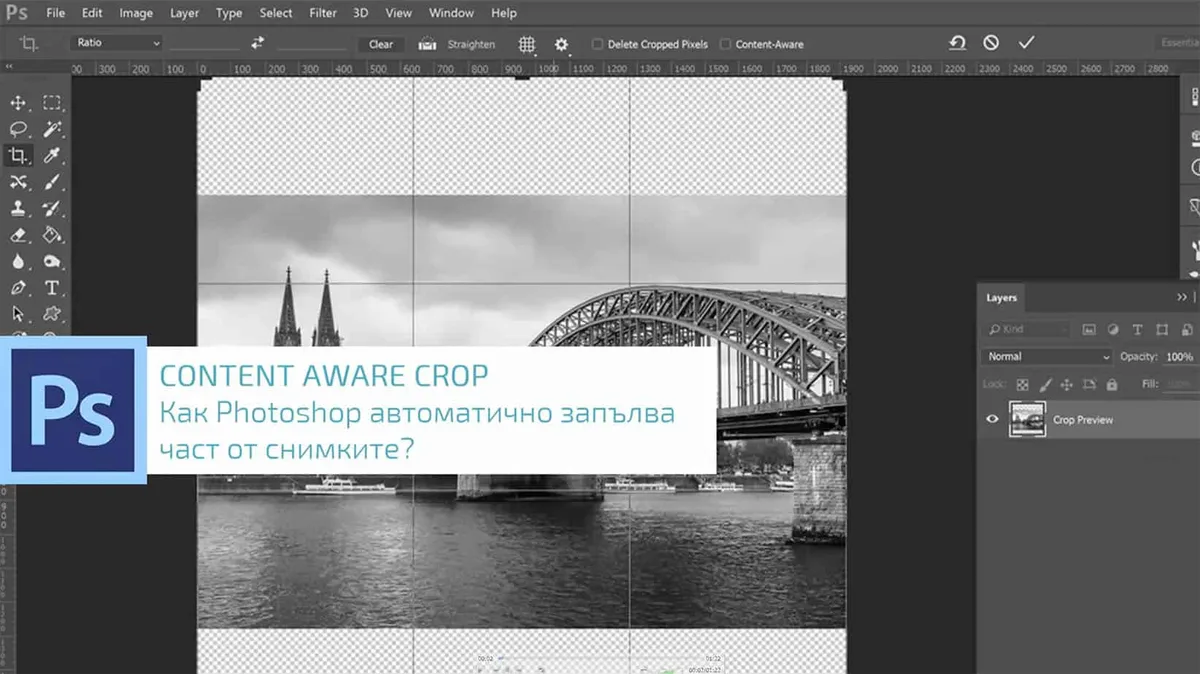Screen dimensions: 1200x674
Task: Select the Eraser tool
Action: click(x=18, y=235)
